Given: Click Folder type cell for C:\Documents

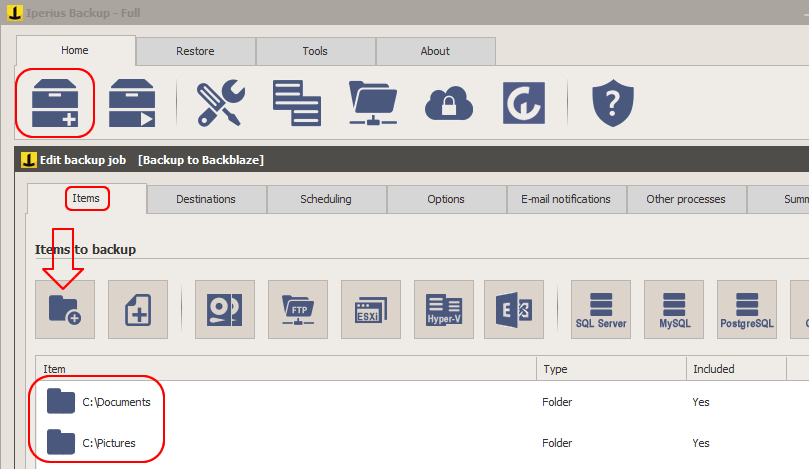Looking at the screenshot, I should 557,402.
